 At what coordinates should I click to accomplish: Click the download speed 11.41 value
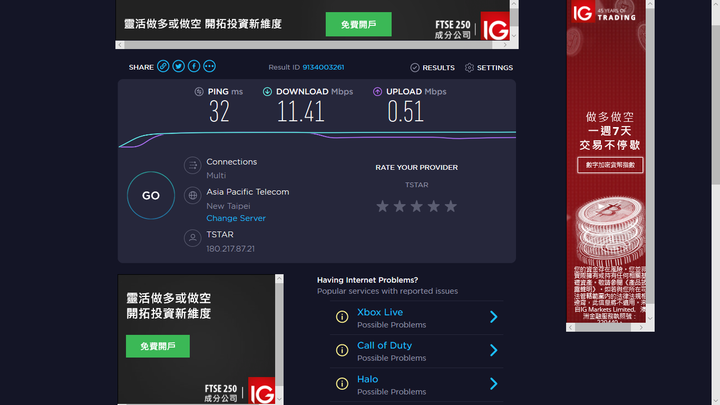coord(301,112)
